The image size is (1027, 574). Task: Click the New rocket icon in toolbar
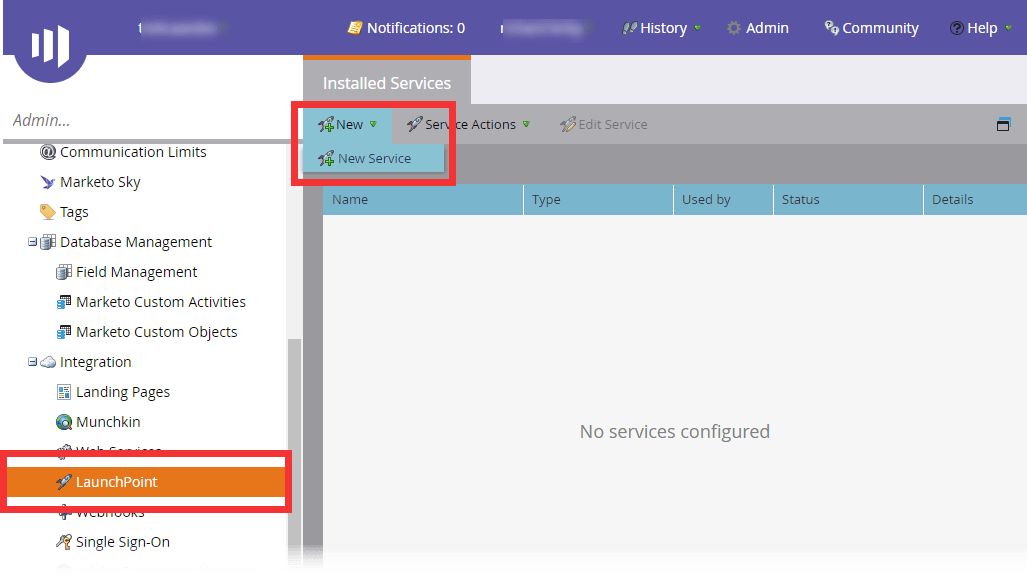[x=326, y=124]
